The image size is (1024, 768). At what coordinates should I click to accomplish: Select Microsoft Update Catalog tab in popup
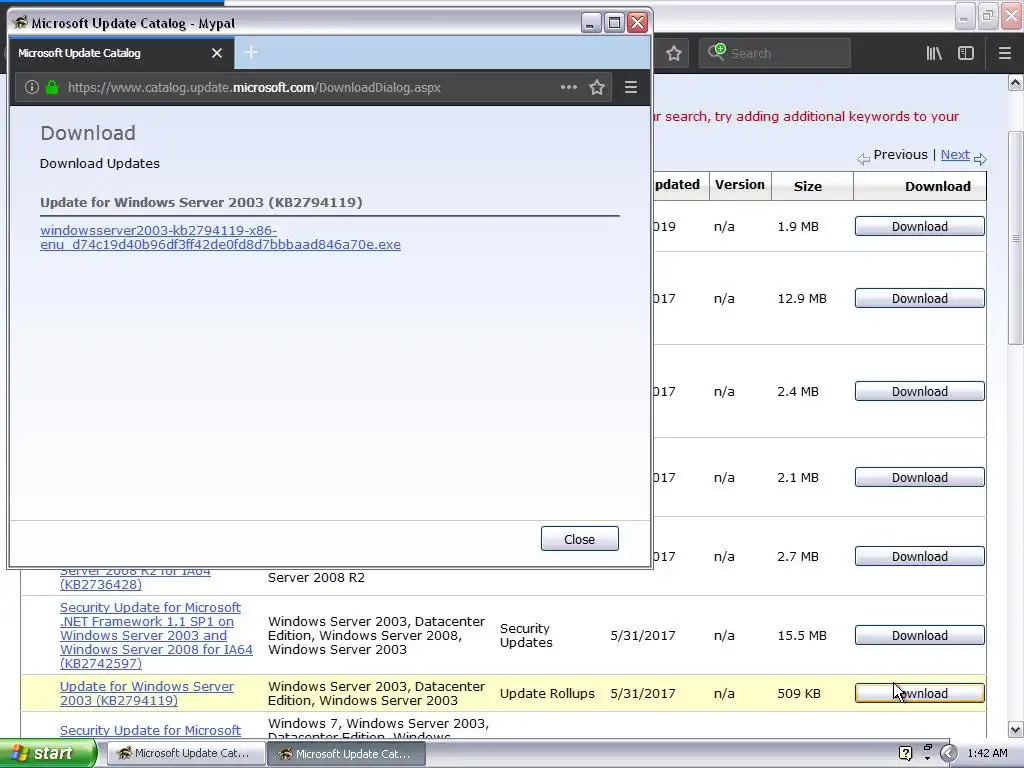pyautogui.click(x=120, y=53)
